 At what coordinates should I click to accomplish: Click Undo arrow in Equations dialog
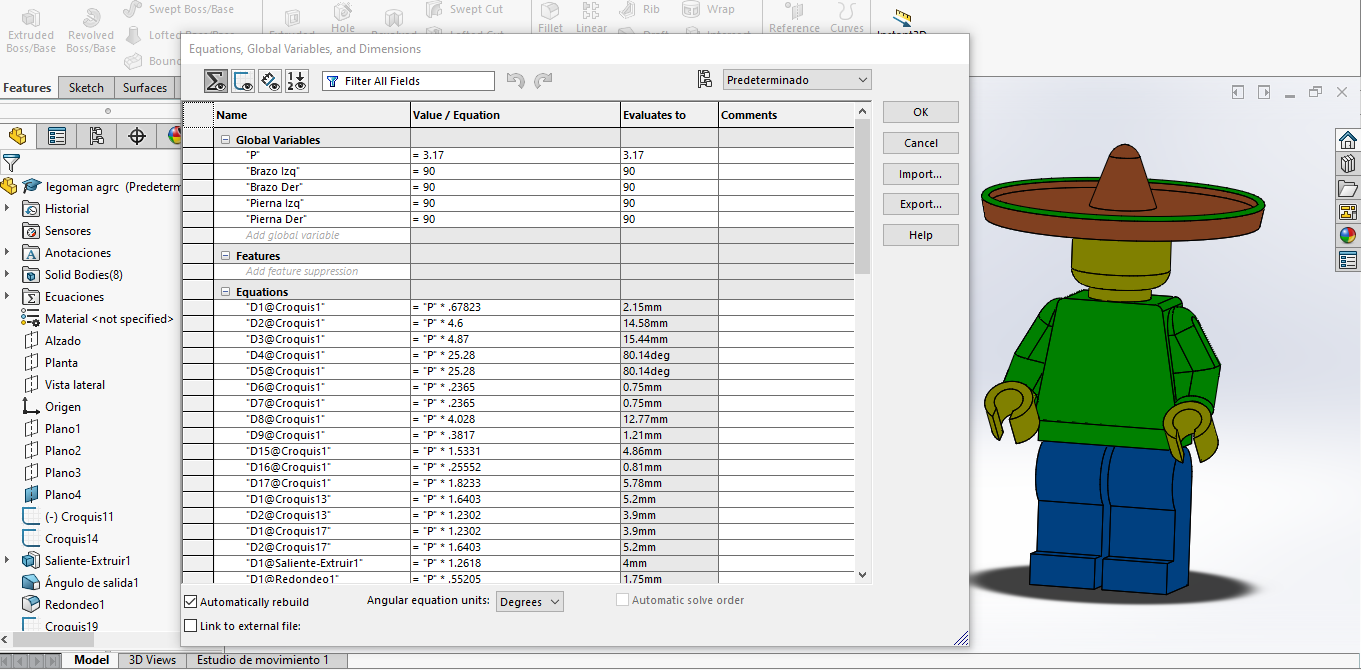pos(516,81)
